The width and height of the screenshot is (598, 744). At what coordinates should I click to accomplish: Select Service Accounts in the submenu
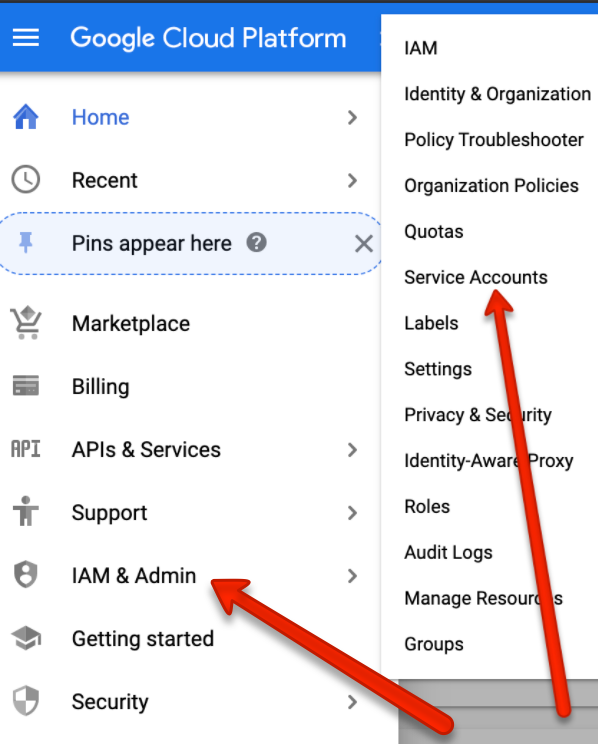pos(476,277)
